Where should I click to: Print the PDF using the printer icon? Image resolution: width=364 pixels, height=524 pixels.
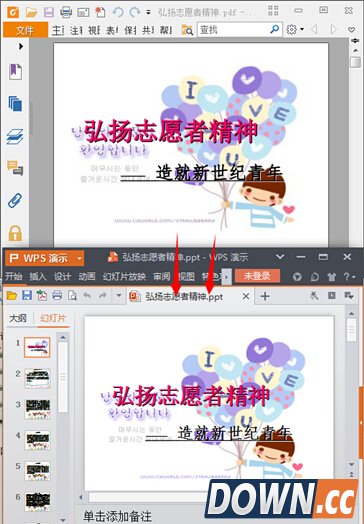(66, 12)
